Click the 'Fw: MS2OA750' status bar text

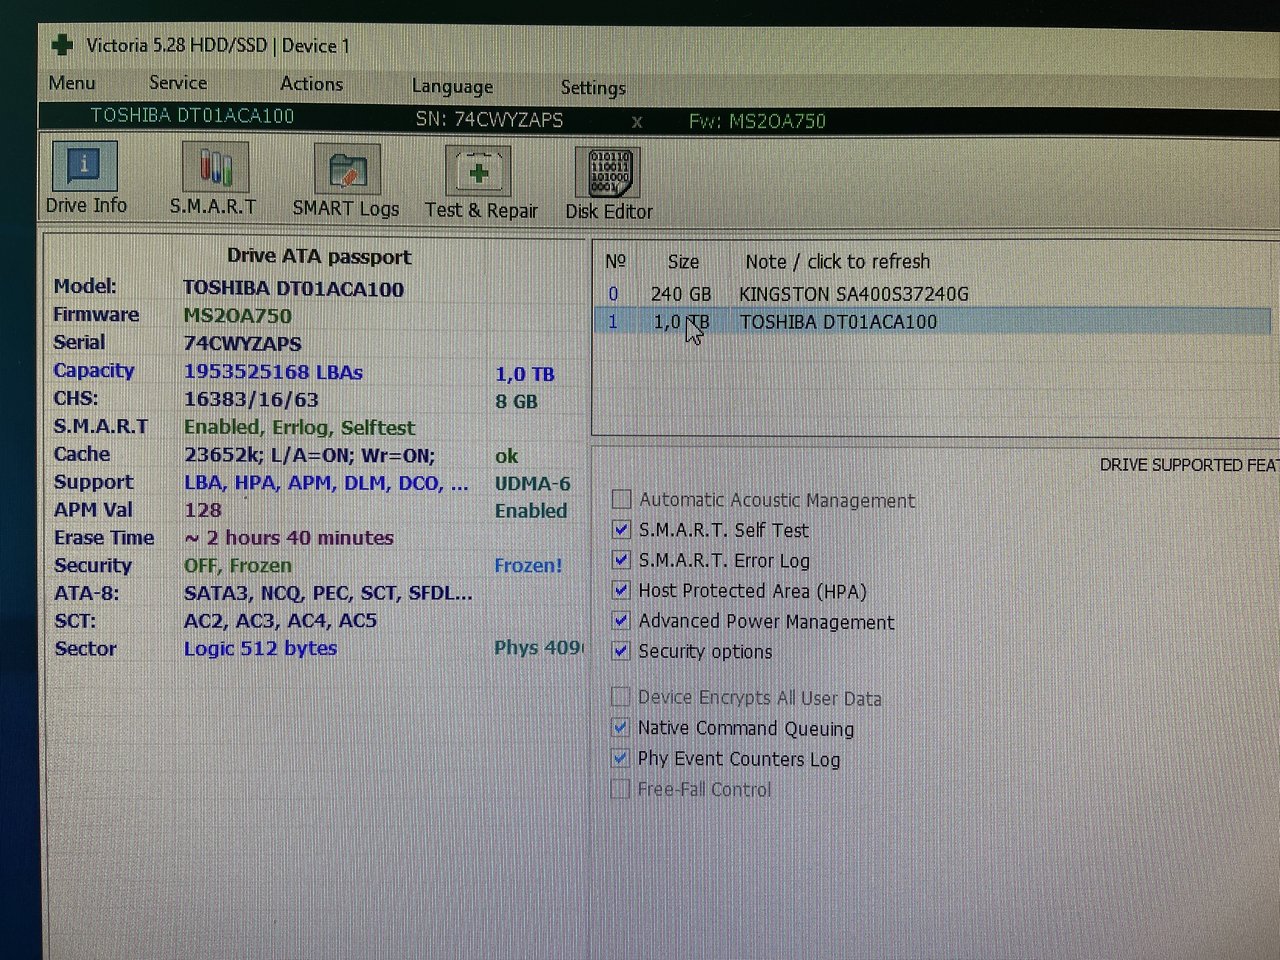[x=757, y=121]
